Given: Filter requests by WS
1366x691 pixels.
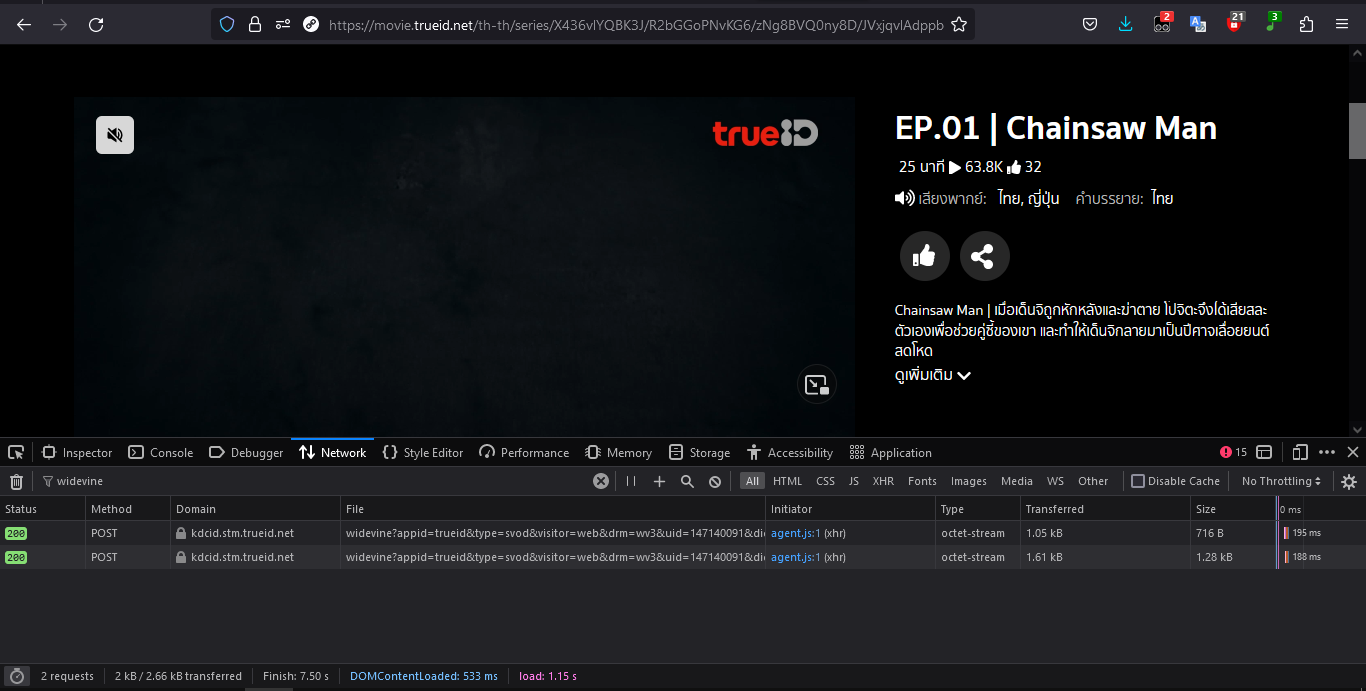Looking at the screenshot, I should [1055, 481].
